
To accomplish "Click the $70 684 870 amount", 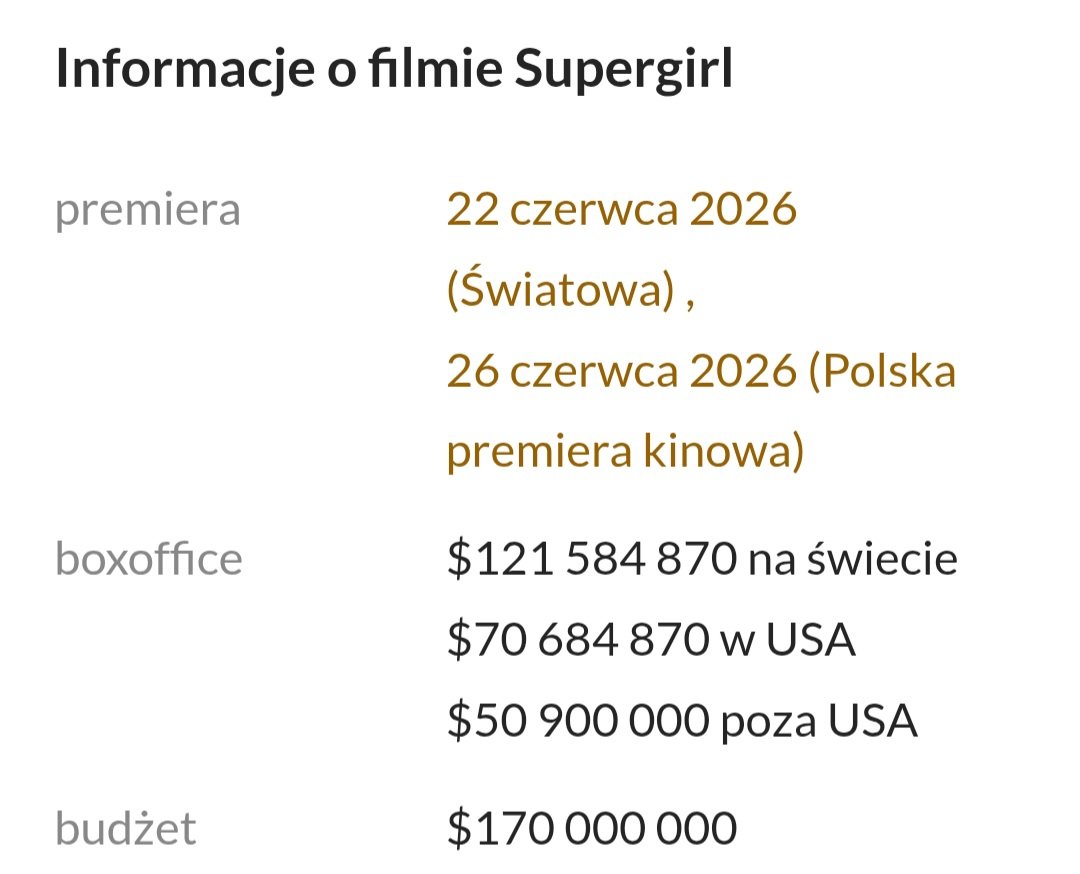I will click(x=578, y=640).
